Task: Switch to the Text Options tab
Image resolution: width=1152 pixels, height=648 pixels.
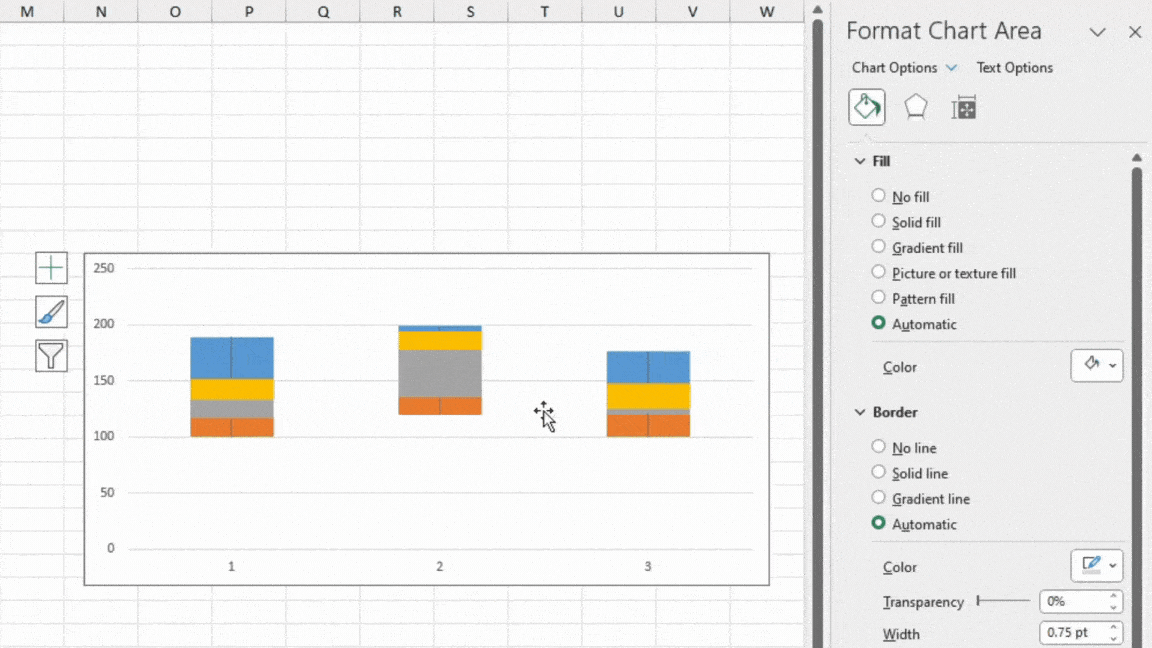Action: click(1014, 67)
